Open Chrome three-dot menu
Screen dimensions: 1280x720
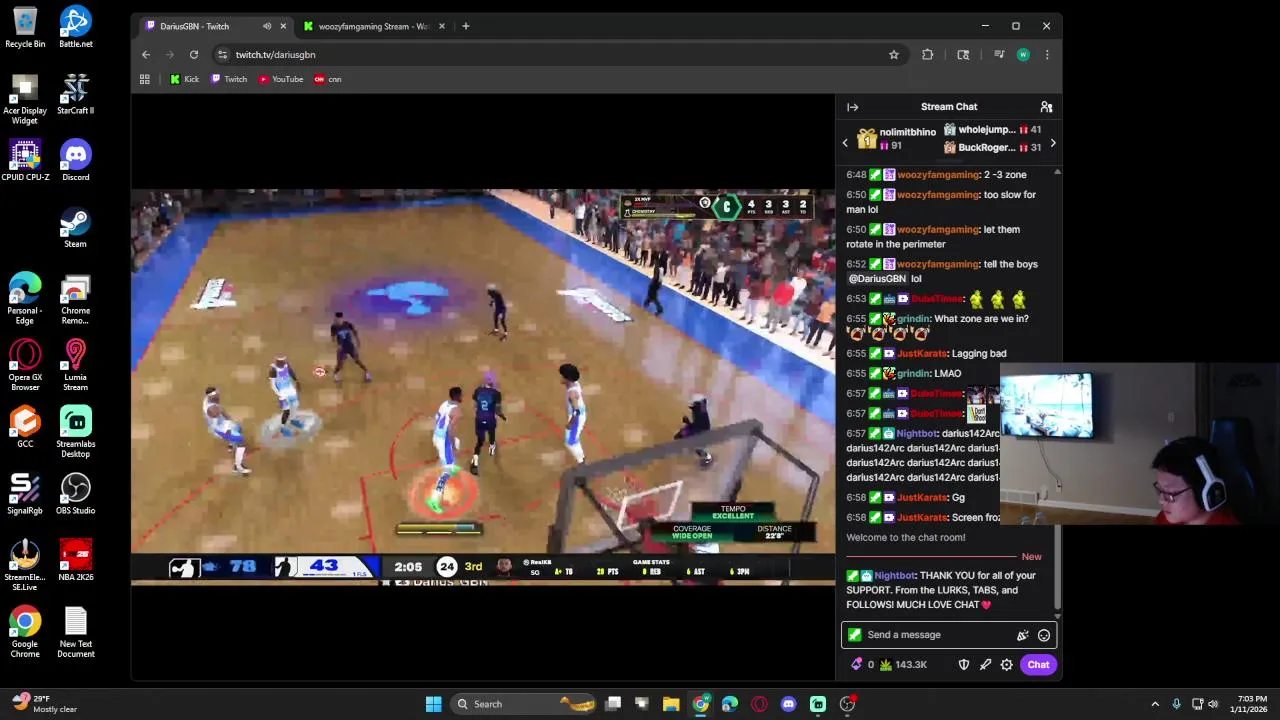[x=1047, y=55]
